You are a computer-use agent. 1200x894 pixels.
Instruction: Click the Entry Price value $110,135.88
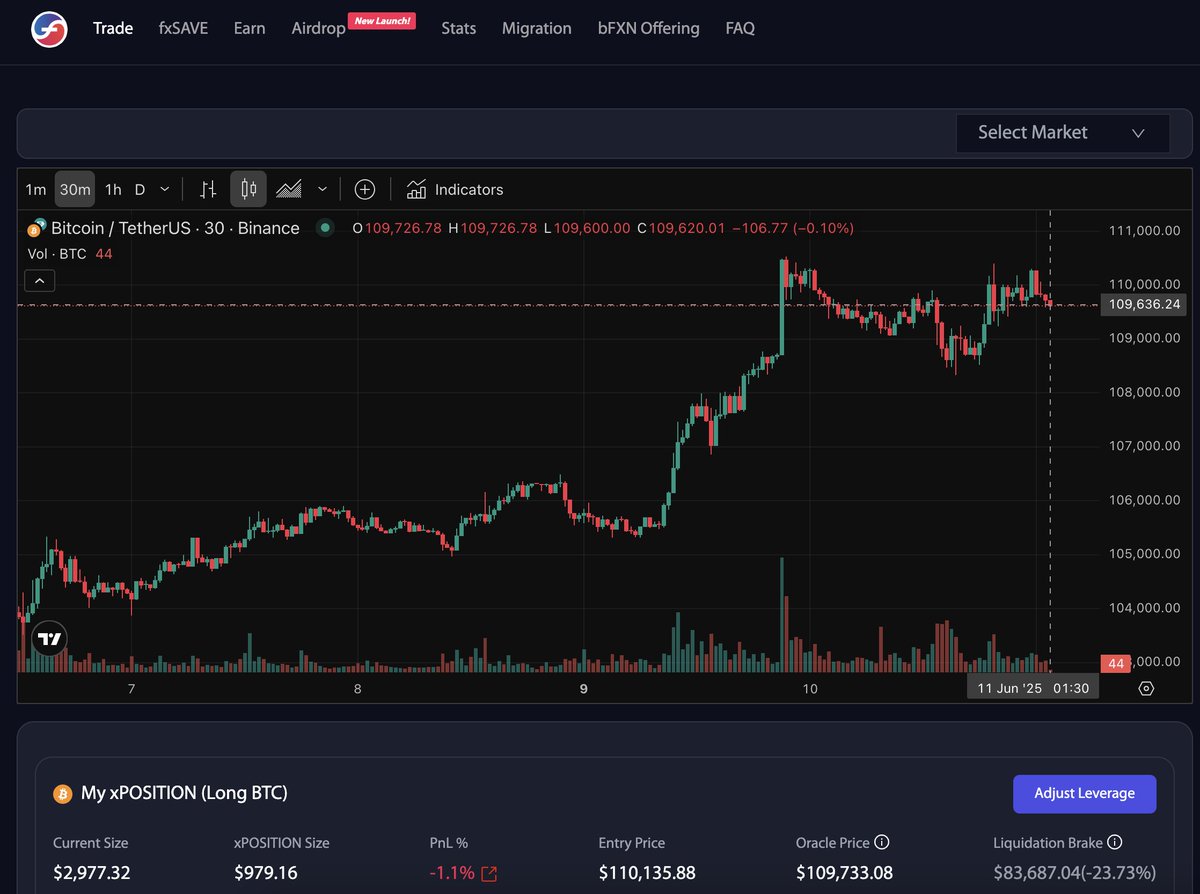point(647,873)
